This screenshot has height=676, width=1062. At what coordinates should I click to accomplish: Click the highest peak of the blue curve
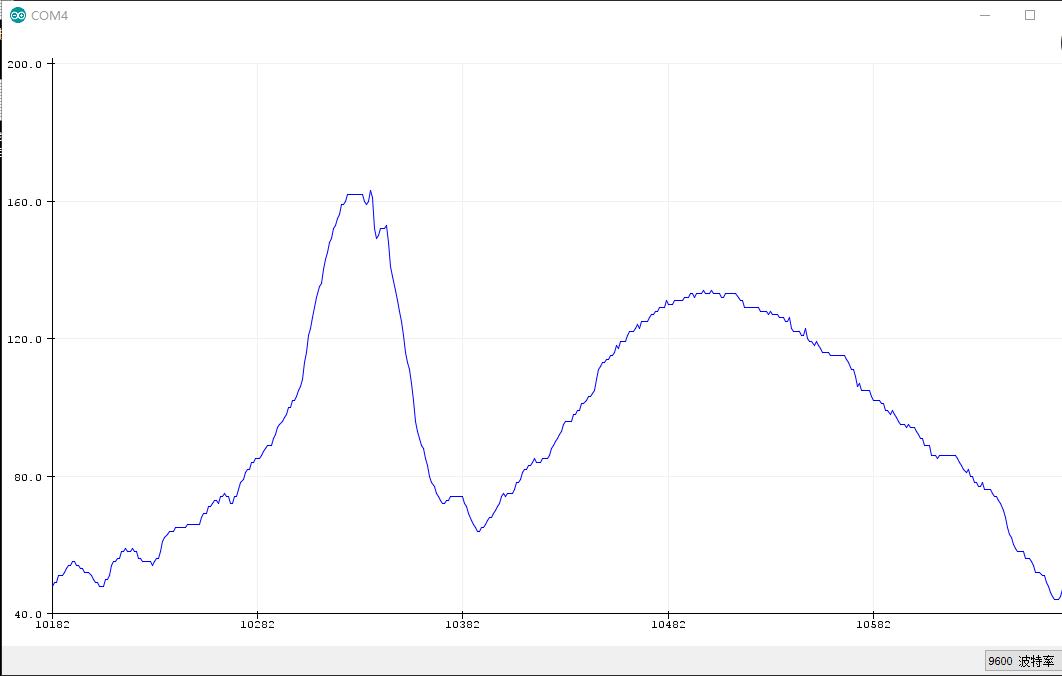370,192
